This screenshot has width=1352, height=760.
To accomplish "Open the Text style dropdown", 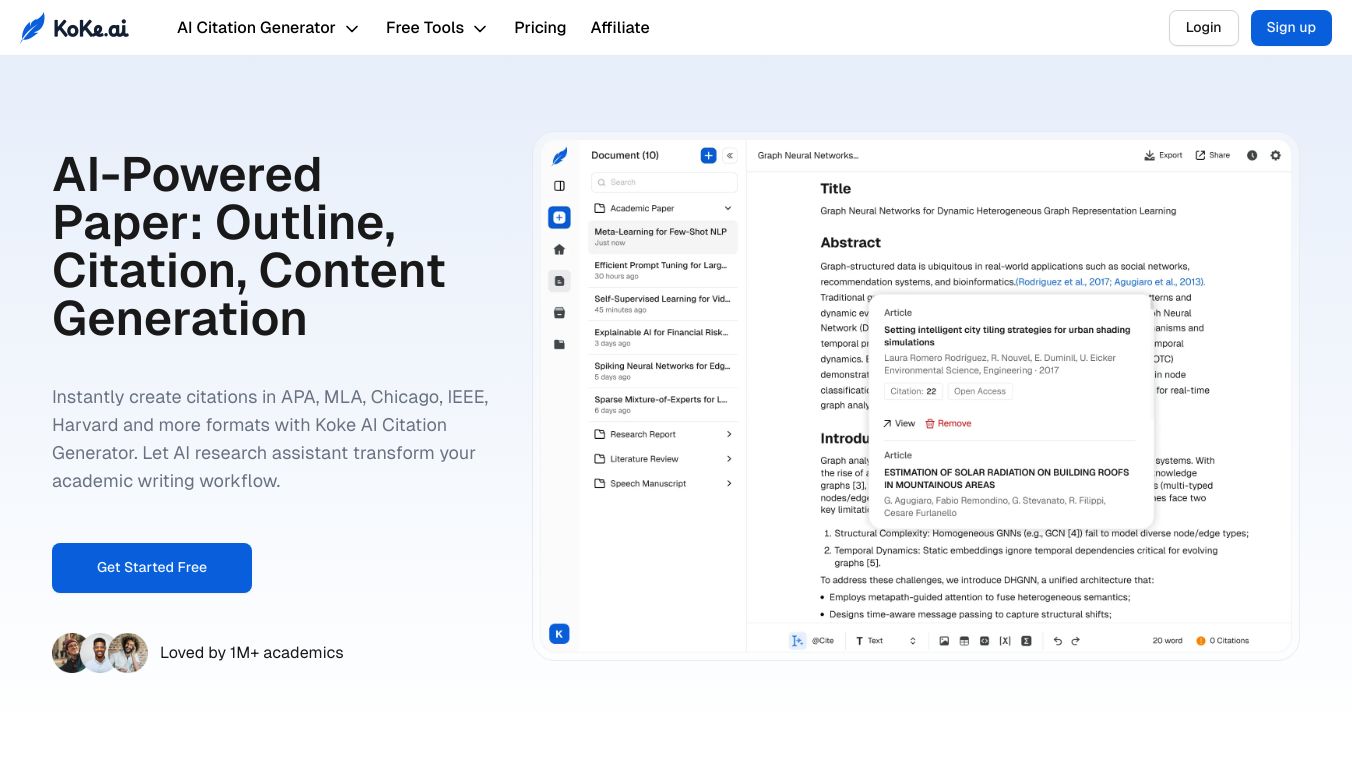I will coord(886,641).
